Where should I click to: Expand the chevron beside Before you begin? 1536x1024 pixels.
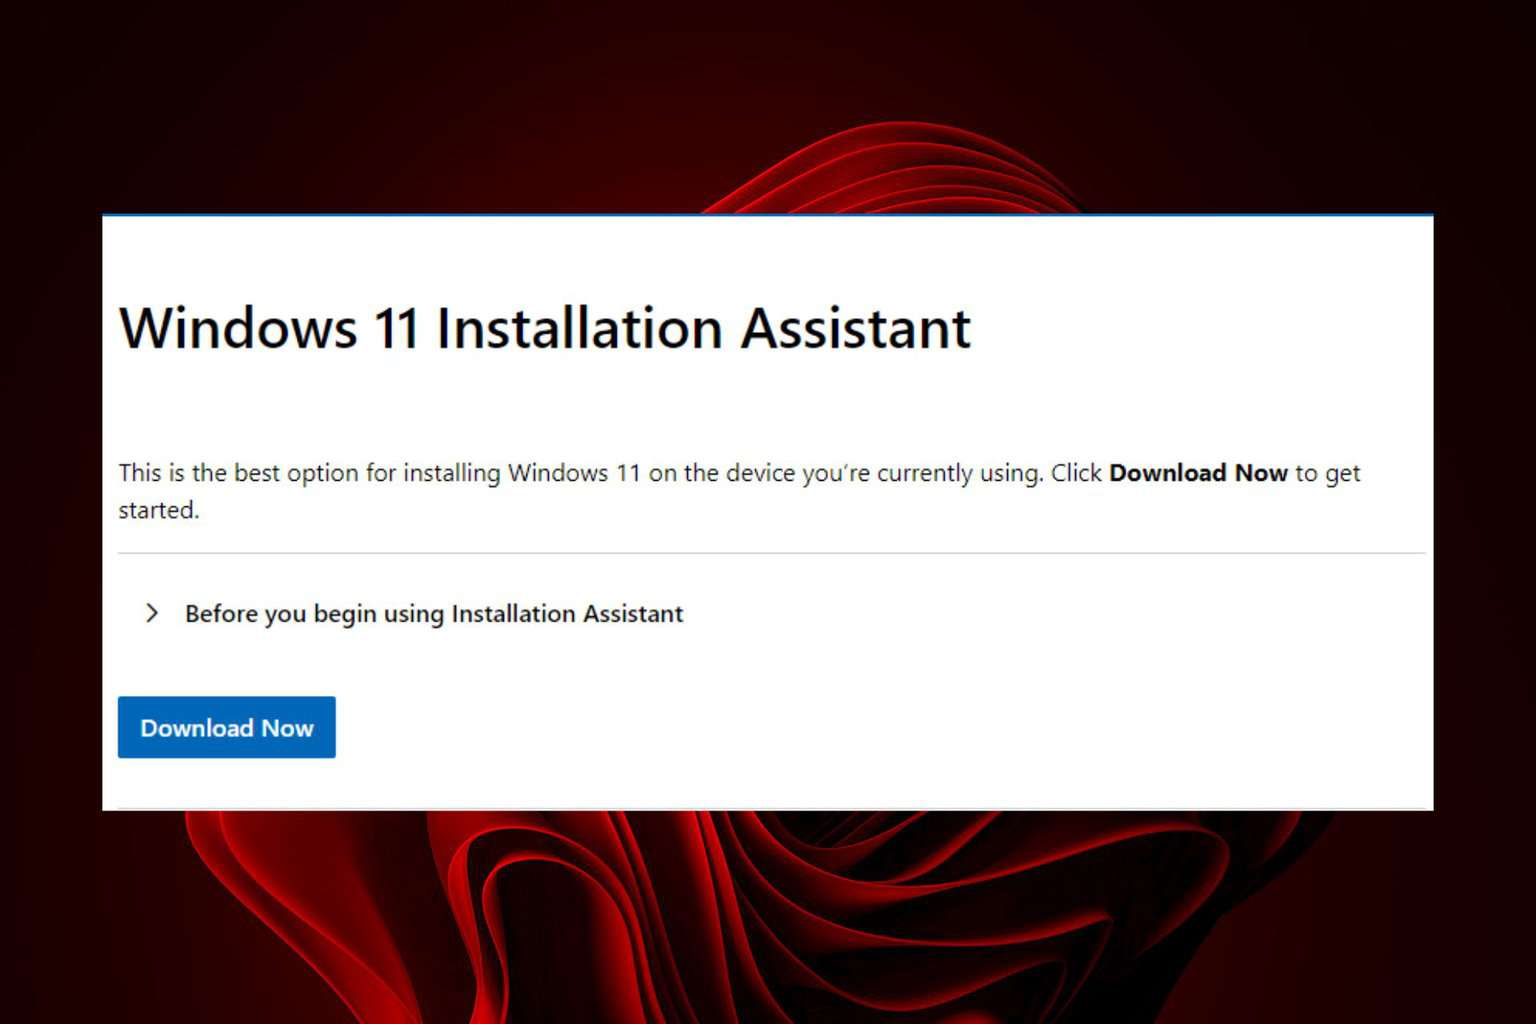click(x=152, y=613)
